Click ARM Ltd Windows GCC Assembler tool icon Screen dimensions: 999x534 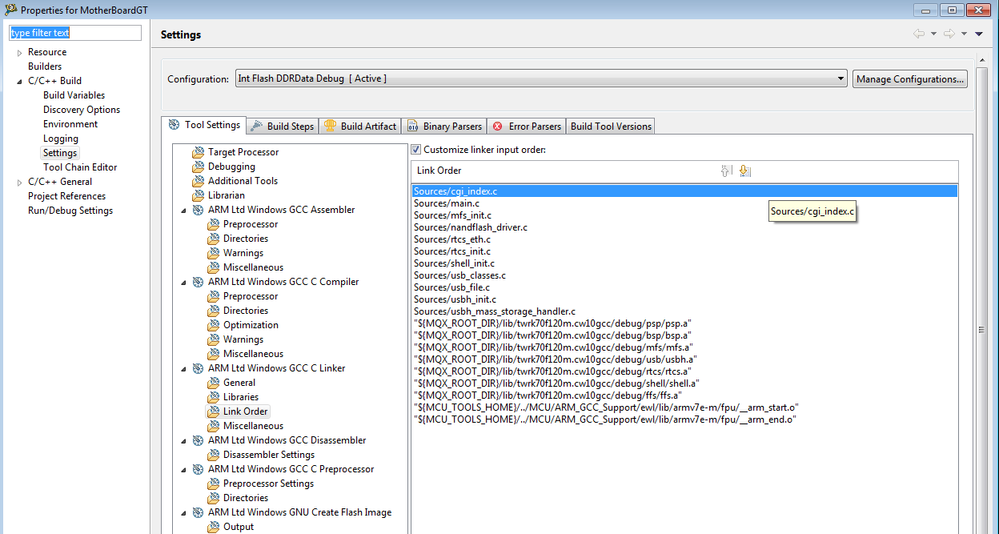198,210
